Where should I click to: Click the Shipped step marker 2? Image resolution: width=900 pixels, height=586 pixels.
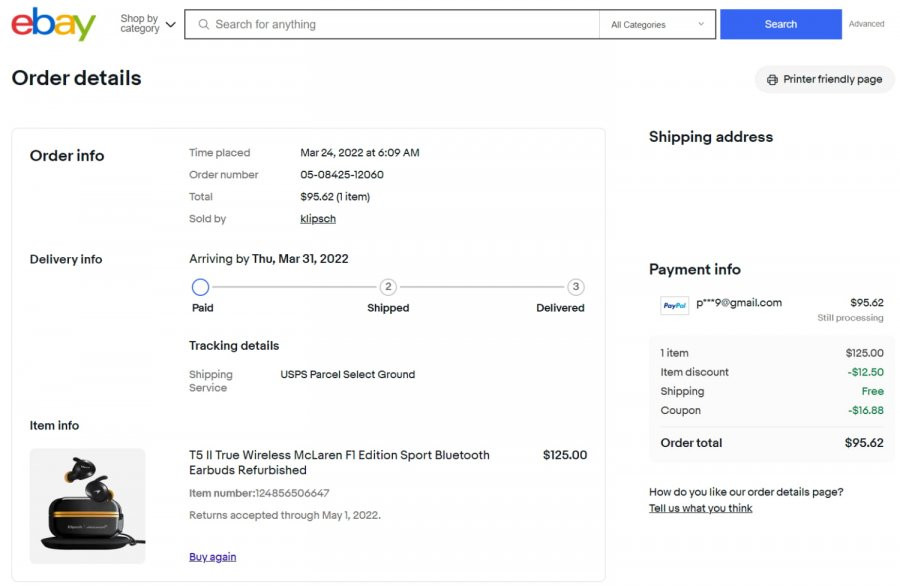pyautogui.click(x=388, y=286)
